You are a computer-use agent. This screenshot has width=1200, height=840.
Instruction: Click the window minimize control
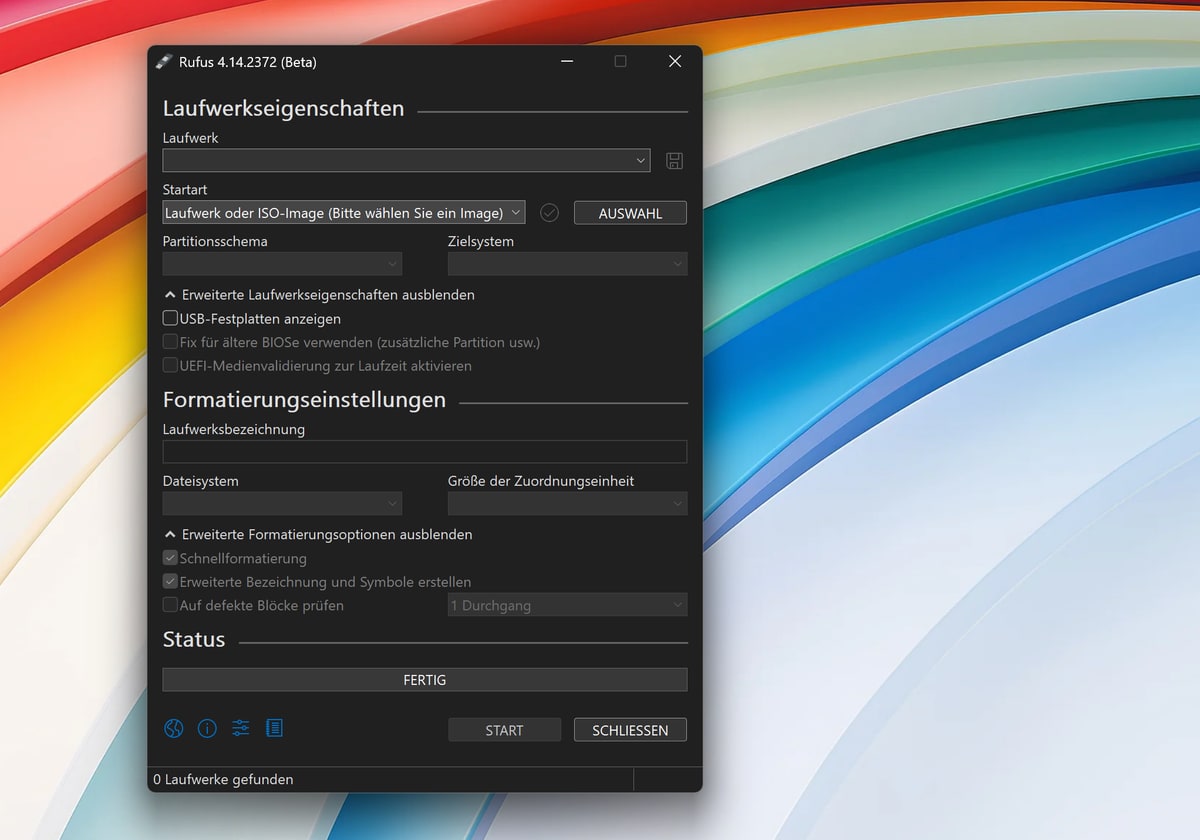click(566, 61)
